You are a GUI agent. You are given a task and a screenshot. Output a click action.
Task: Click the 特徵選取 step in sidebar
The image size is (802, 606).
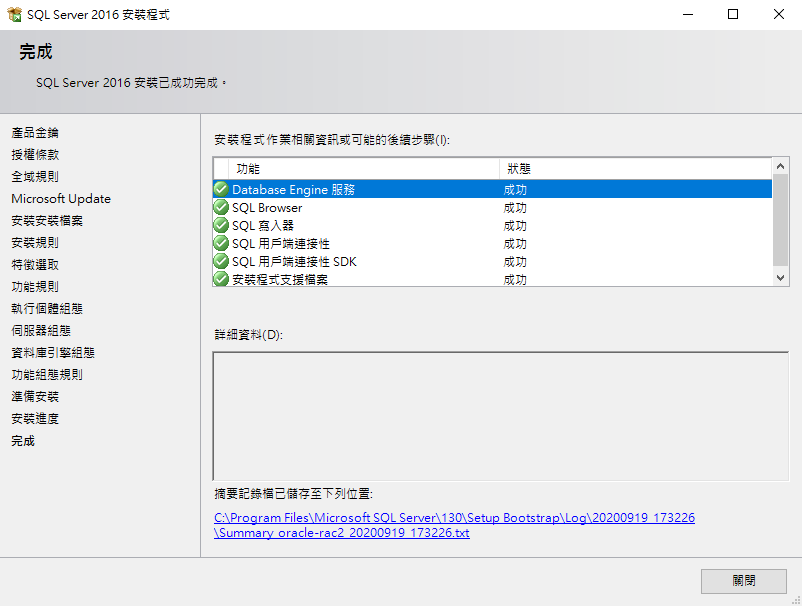(35, 264)
